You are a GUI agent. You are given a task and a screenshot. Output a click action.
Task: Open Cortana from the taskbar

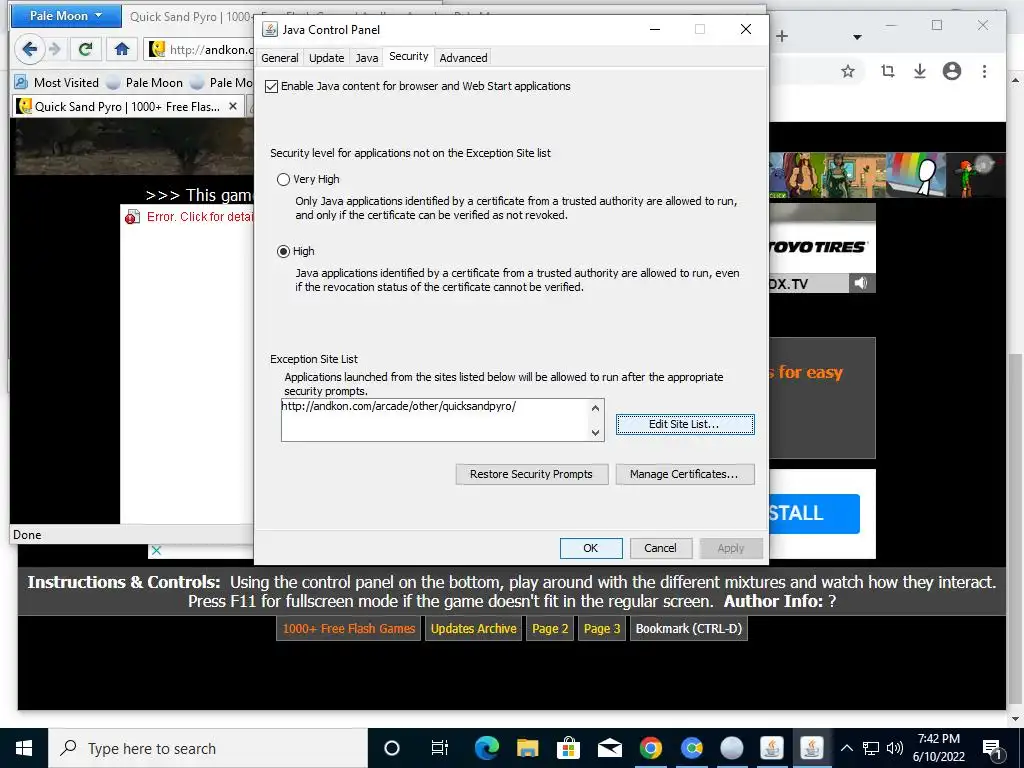(392, 748)
